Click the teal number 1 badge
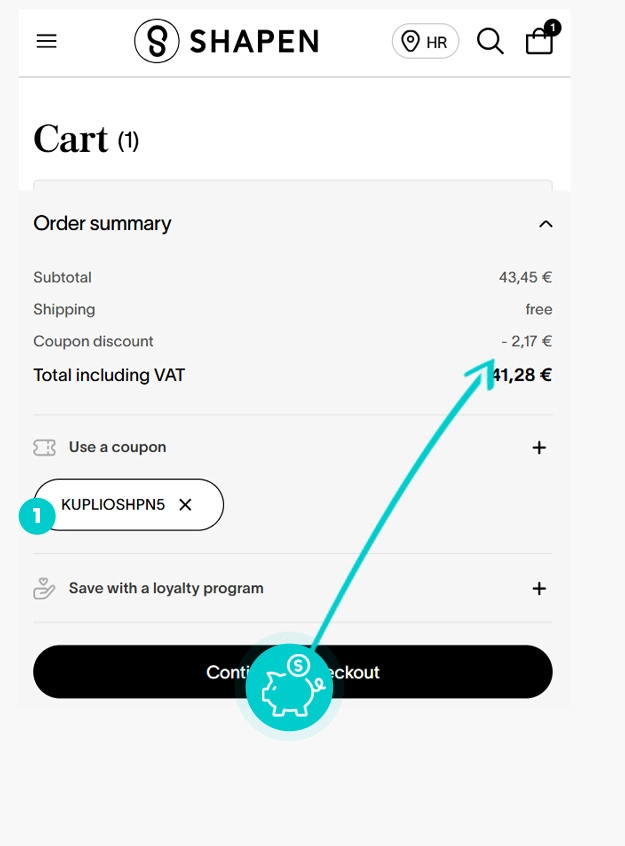Viewport: 625px width, 846px height. [37, 516]
